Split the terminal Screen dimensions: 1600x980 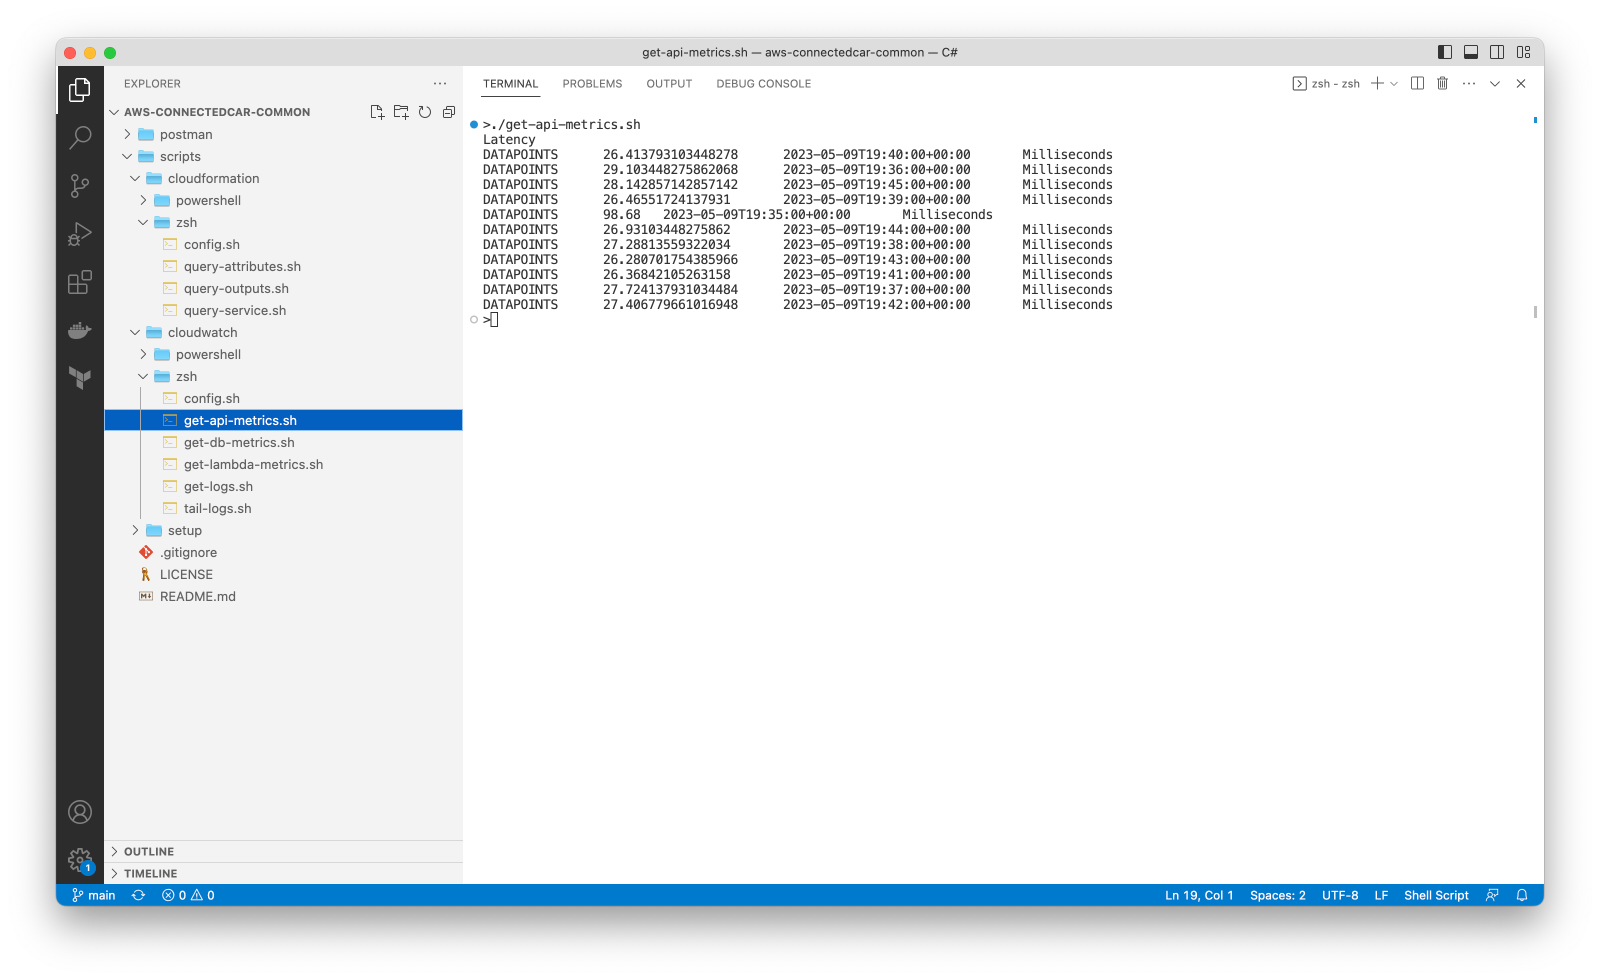tap(1417, 84)
